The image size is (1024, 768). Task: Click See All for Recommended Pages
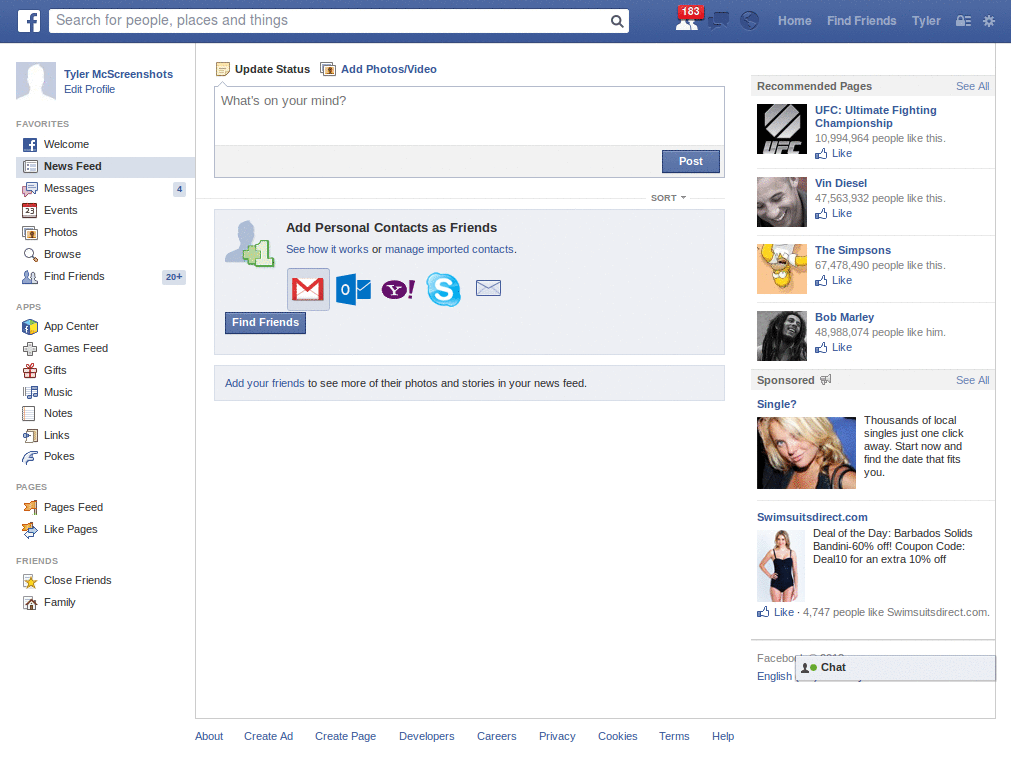(x=972, y=86)
